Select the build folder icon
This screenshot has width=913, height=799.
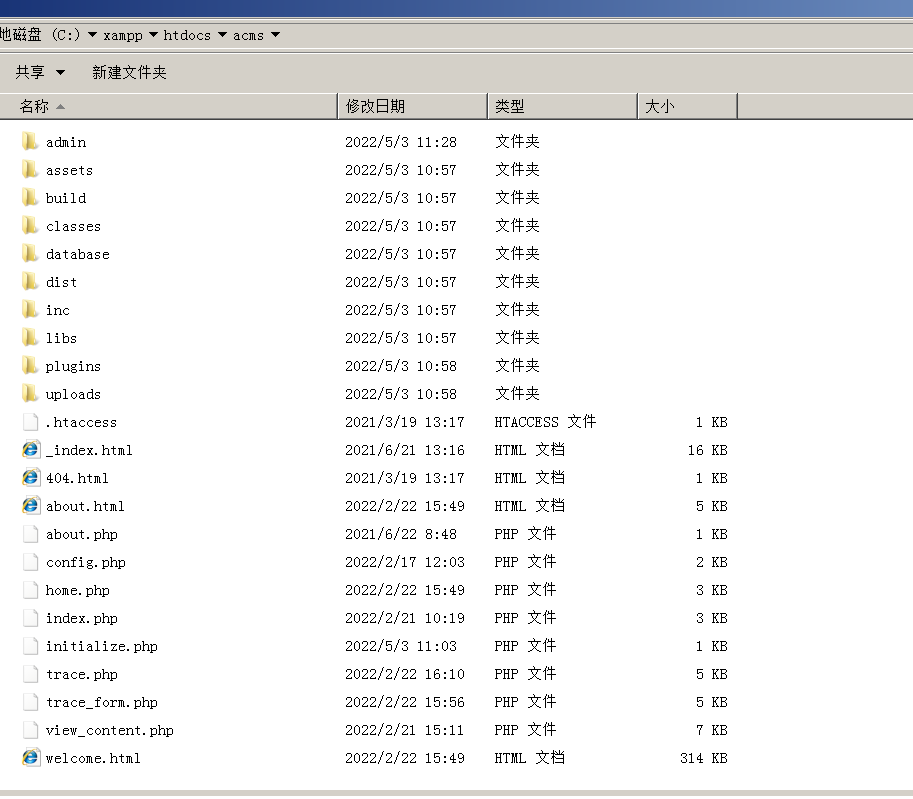pos(30,197)
